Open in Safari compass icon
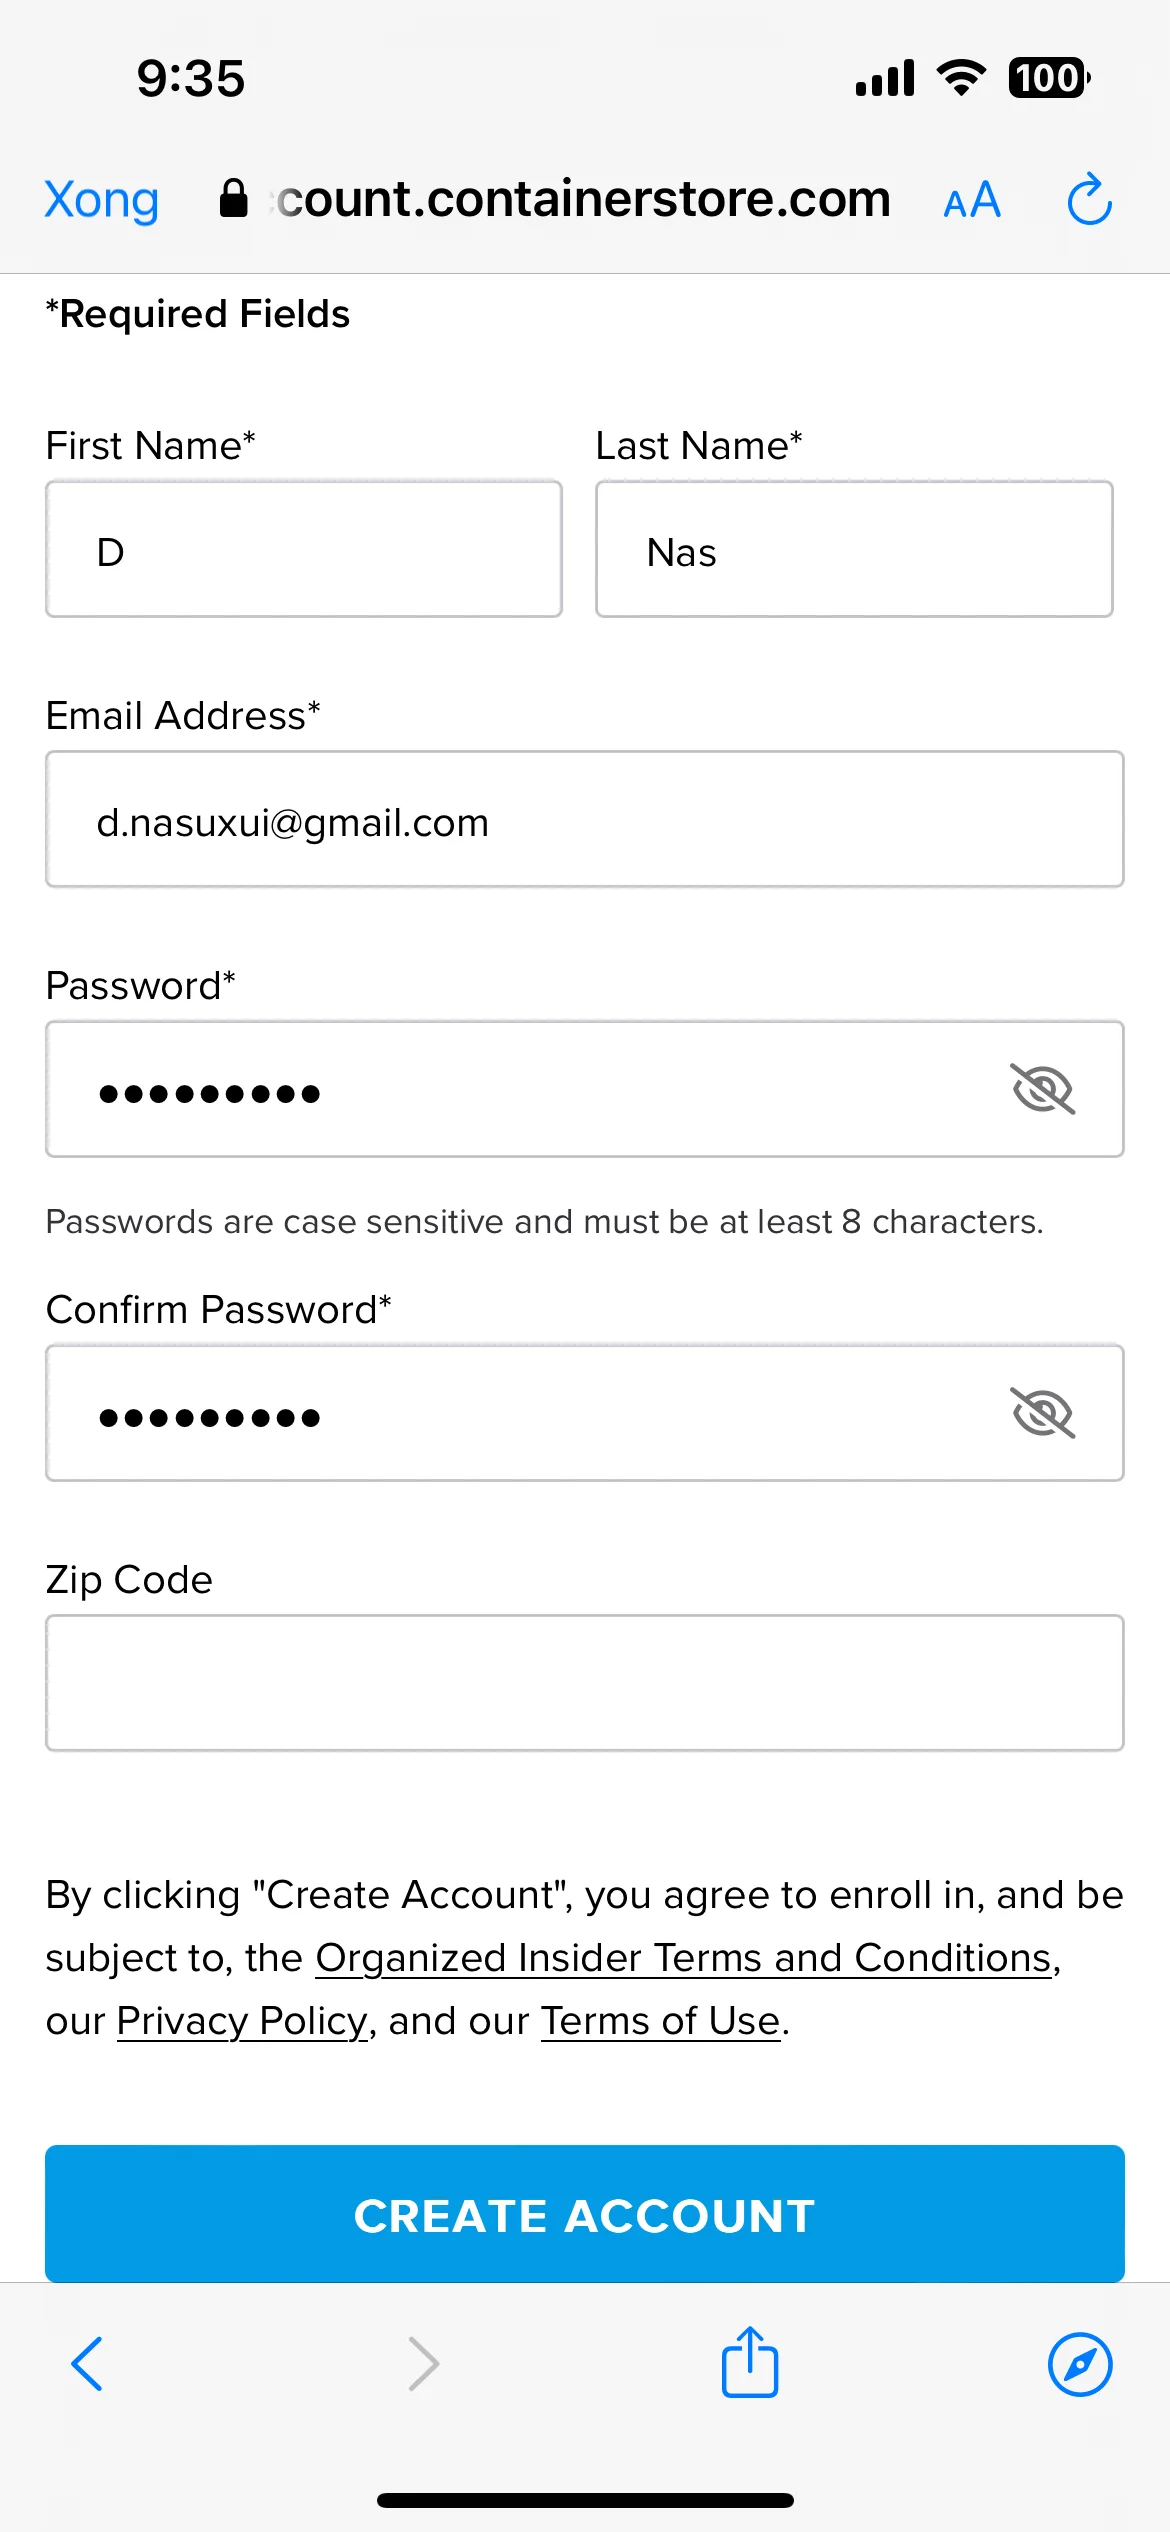The height and width of the screenshot is (2532, 1170). tap(1080, 2365)
